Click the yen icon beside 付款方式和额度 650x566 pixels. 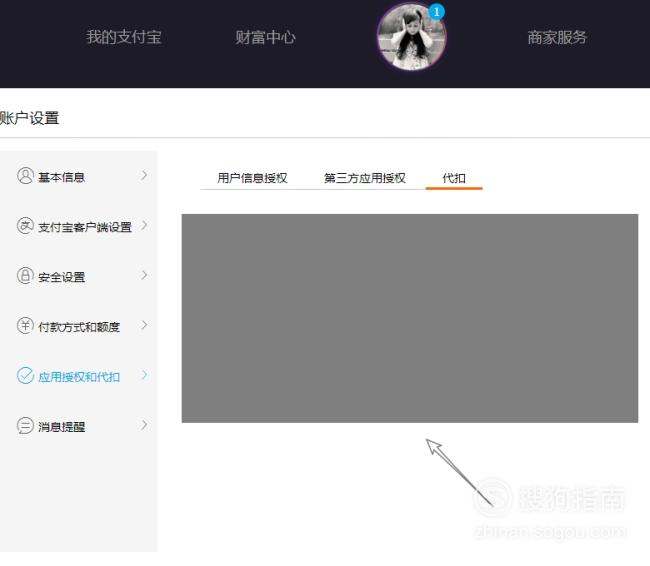[x=25, y=325]
